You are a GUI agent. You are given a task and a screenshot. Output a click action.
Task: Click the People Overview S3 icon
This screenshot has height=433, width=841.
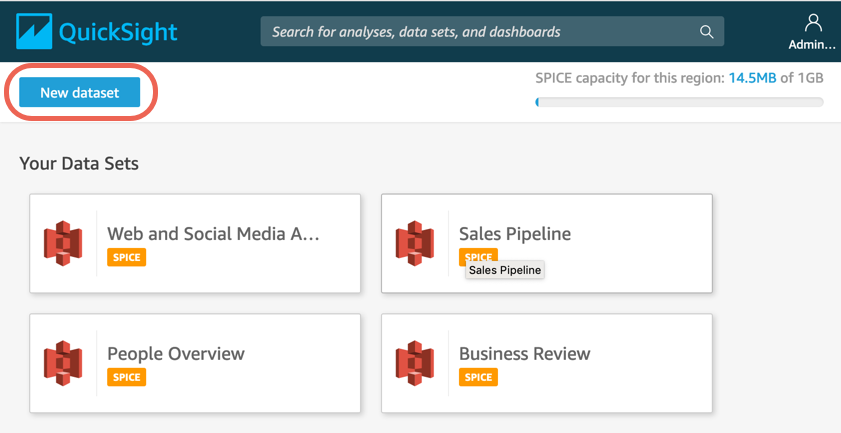tap(62, 364)
